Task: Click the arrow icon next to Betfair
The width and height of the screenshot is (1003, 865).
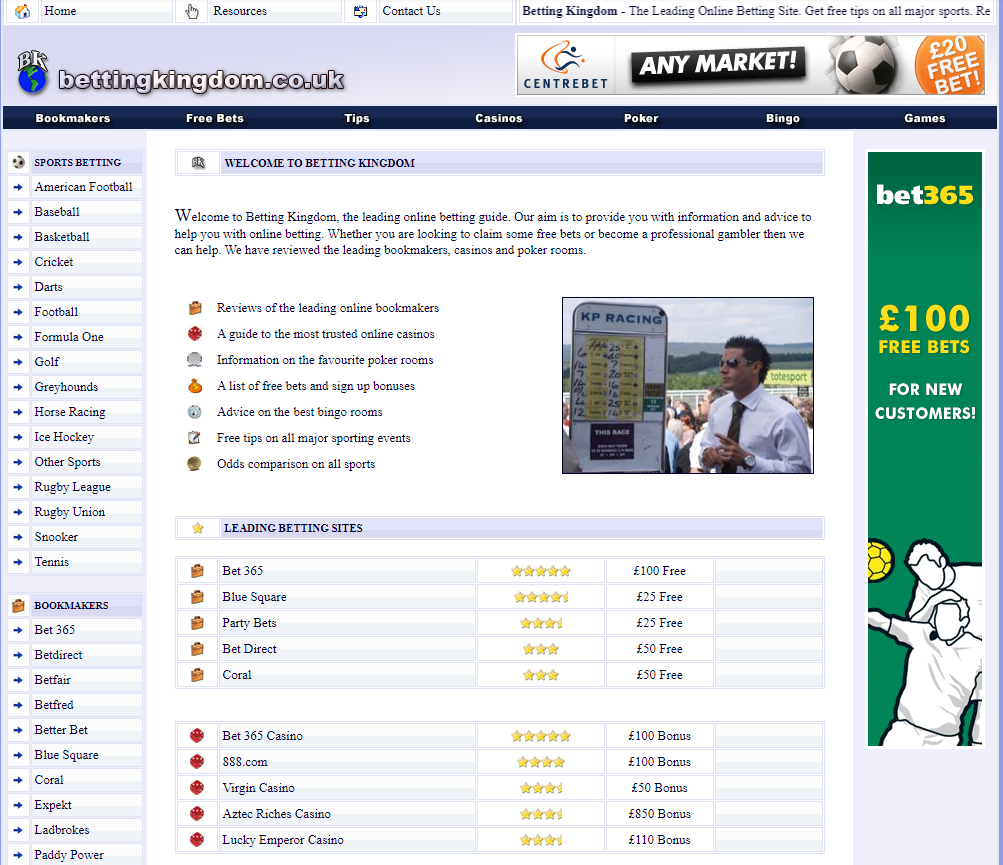Action: coord(18,680)
